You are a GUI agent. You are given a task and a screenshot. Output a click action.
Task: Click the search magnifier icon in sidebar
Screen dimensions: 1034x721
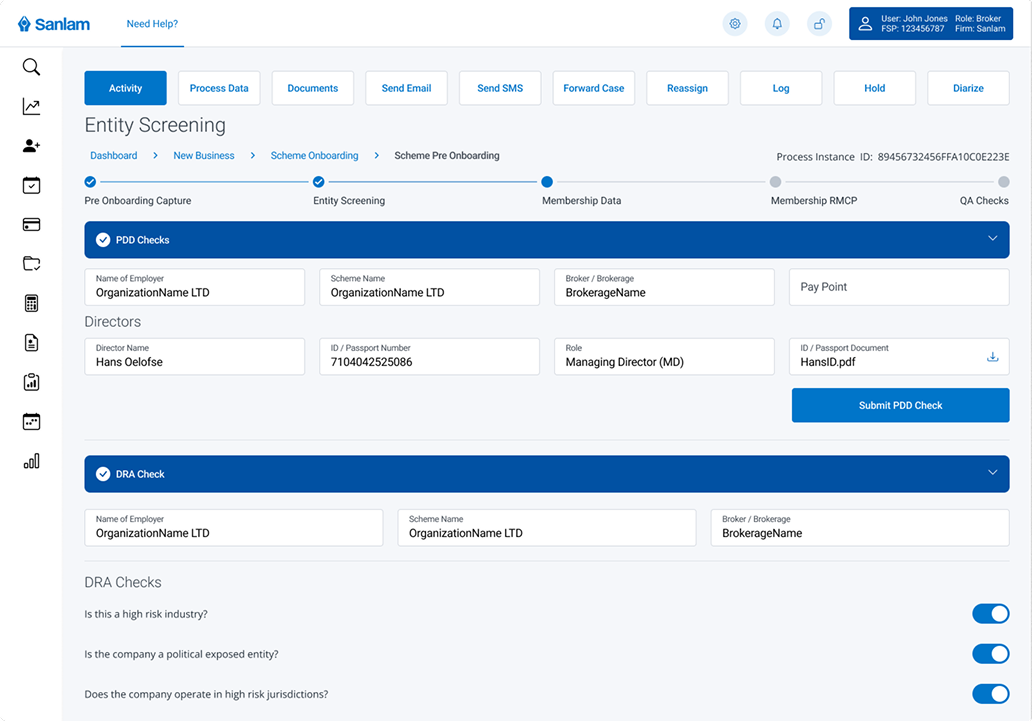(31, 67)
